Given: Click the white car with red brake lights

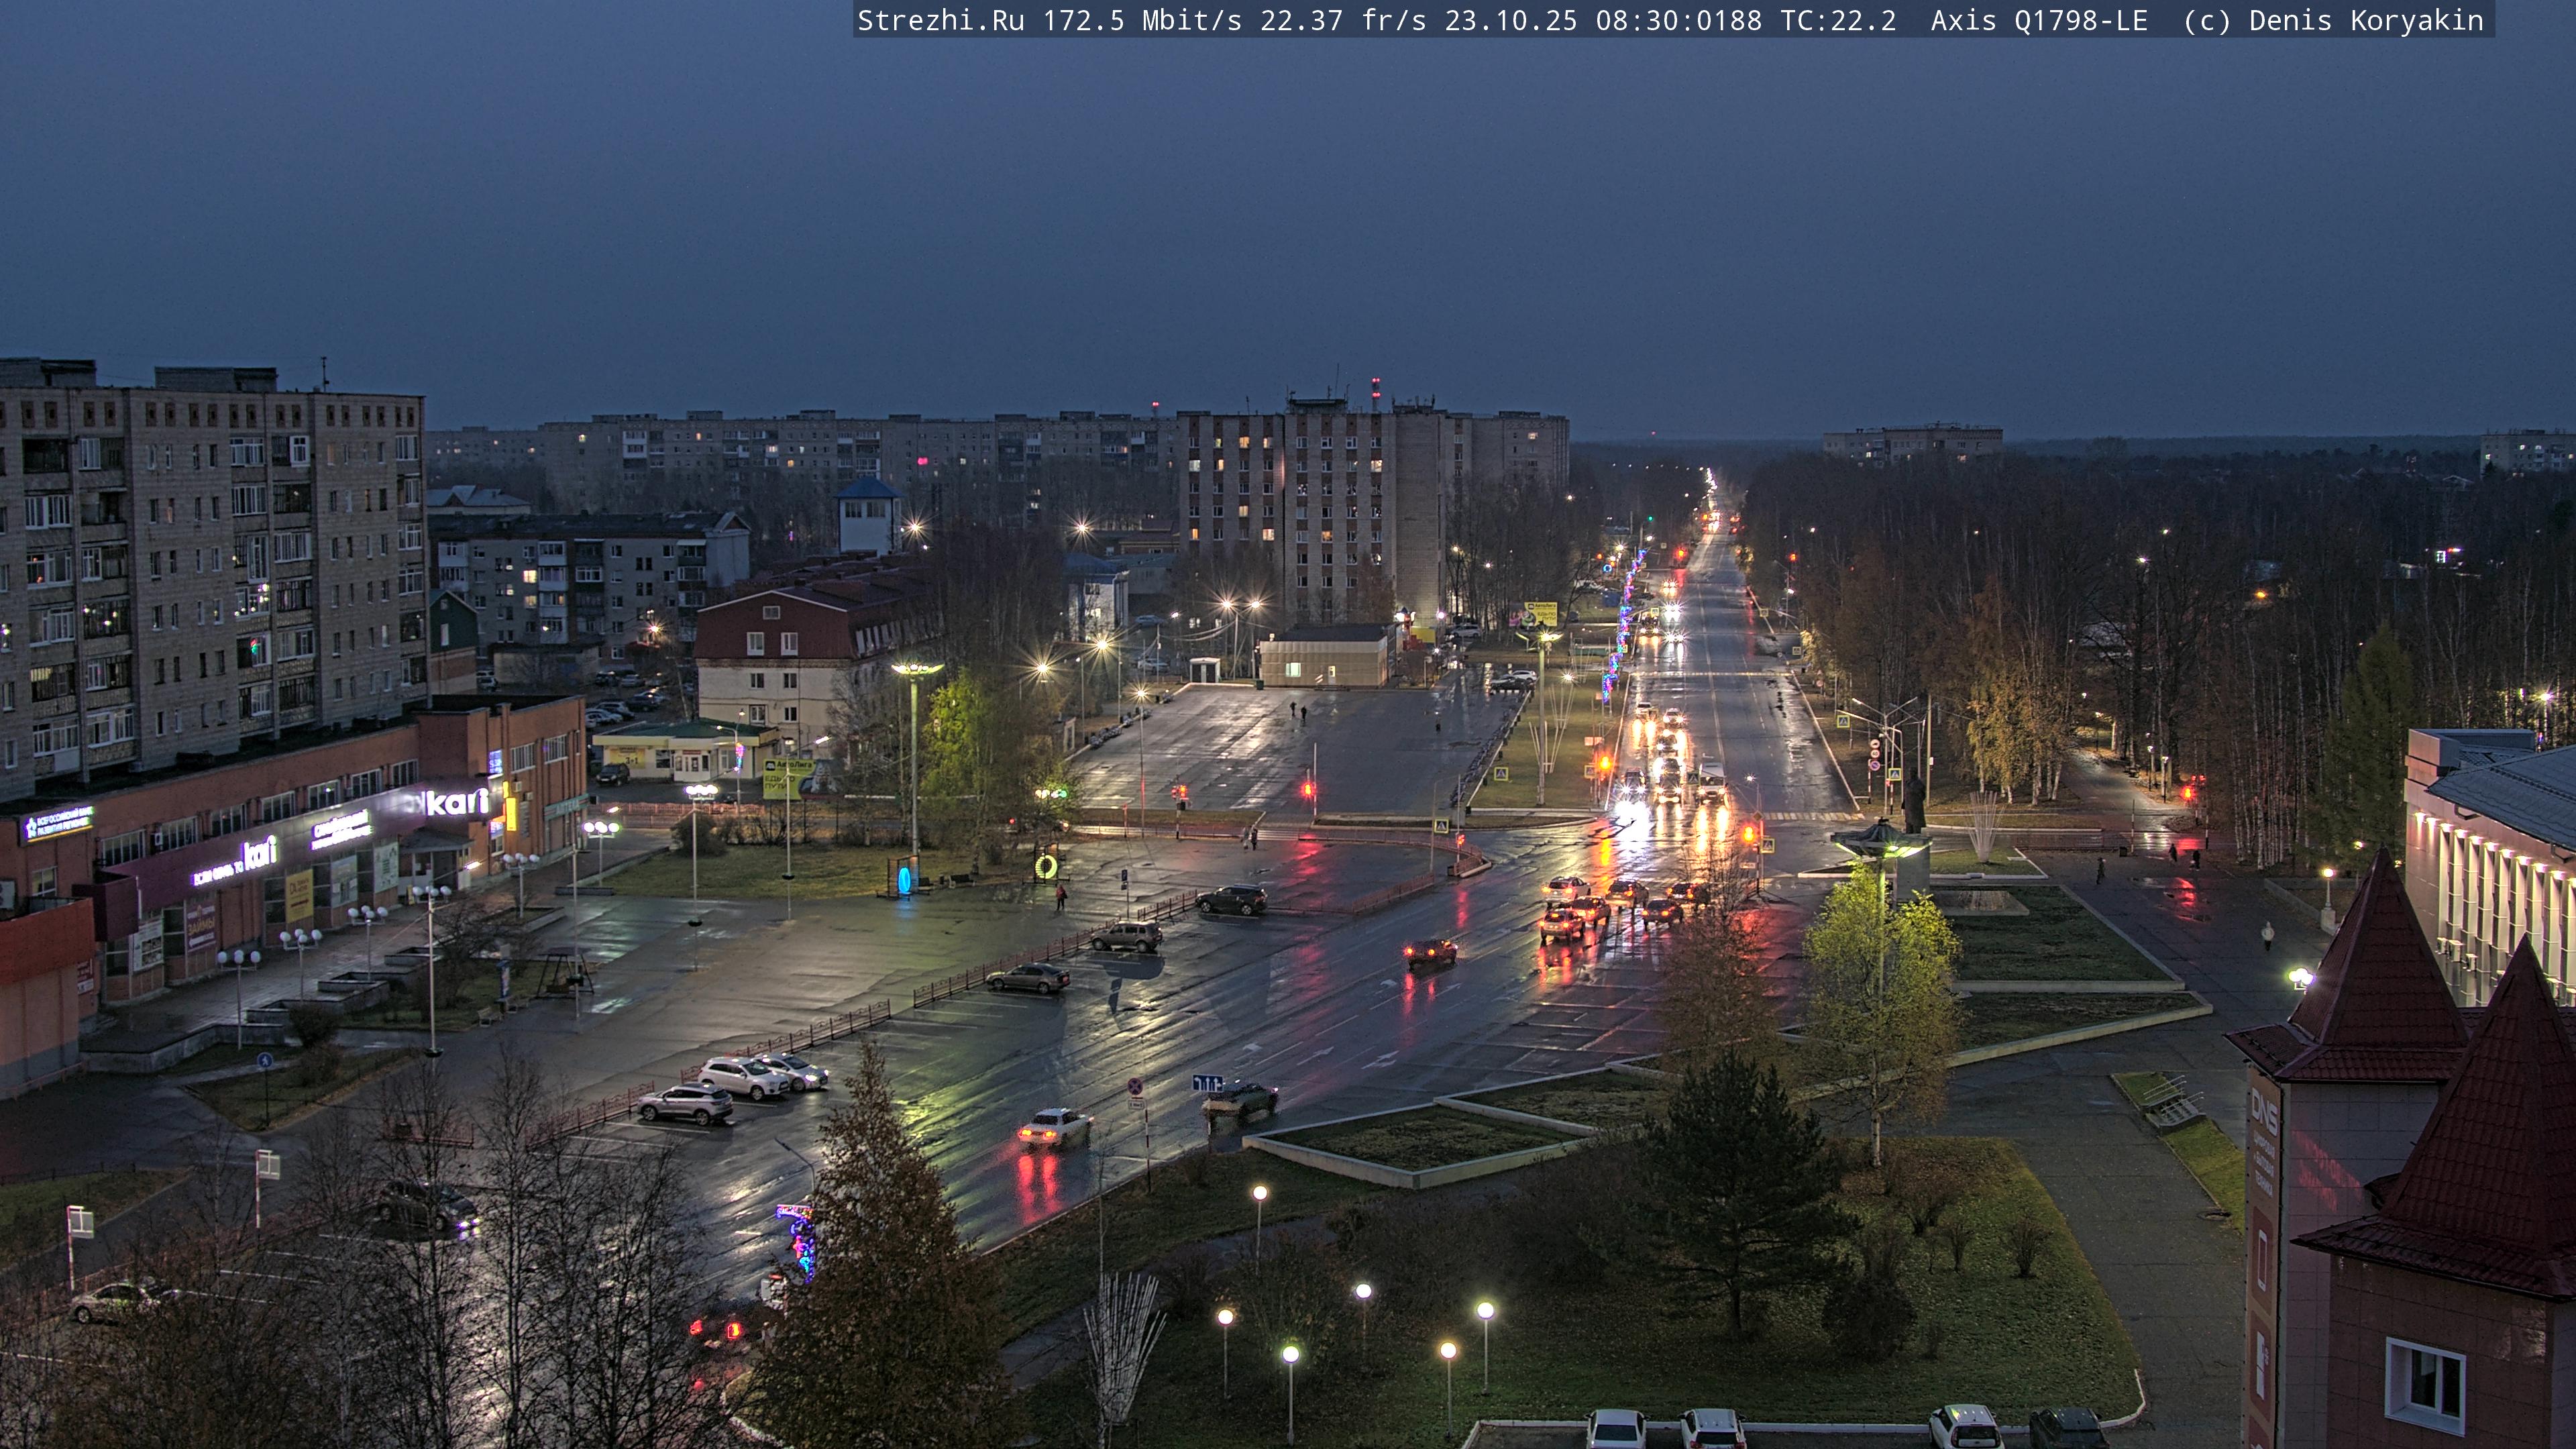Looking at the screenshot, I should pyautogui.click(x=1053, y=1127).
